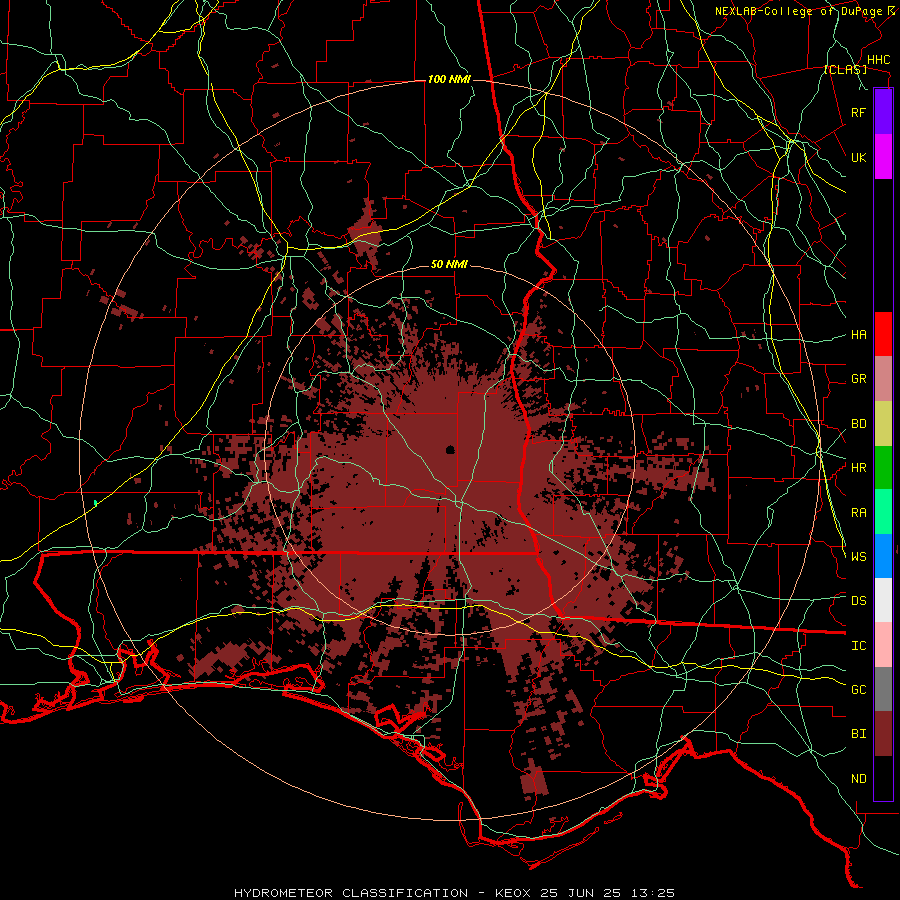900x900 pixels.
Task: Click the black ND legend swatch
Action: (883, 778)
